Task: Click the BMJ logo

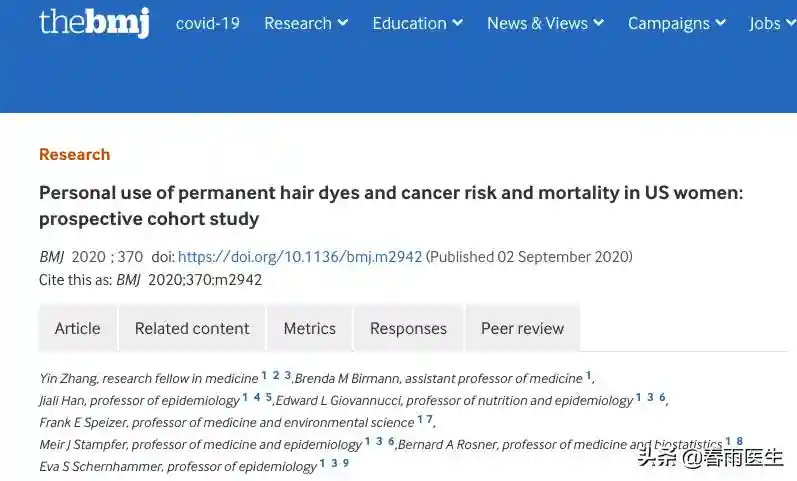Action: 94,22
